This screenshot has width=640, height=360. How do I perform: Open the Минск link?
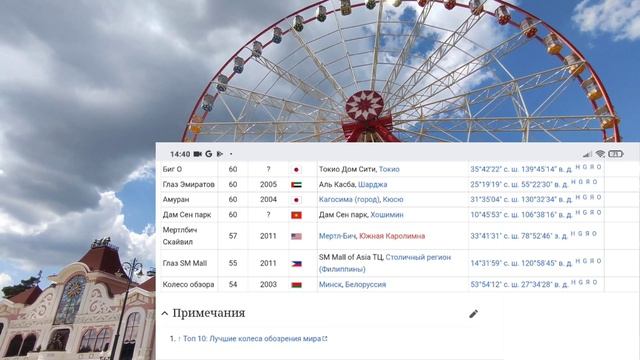330,284
